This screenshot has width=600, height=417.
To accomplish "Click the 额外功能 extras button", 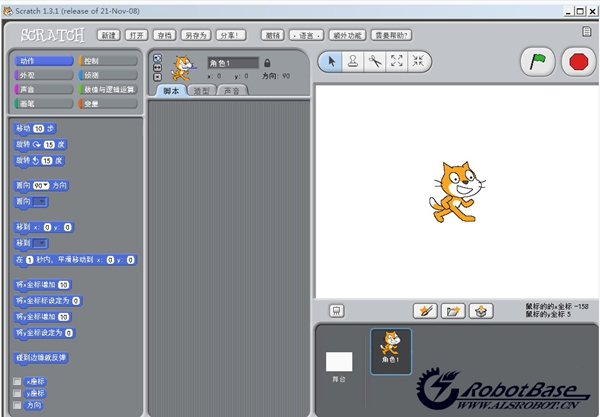I will point(347,36).
